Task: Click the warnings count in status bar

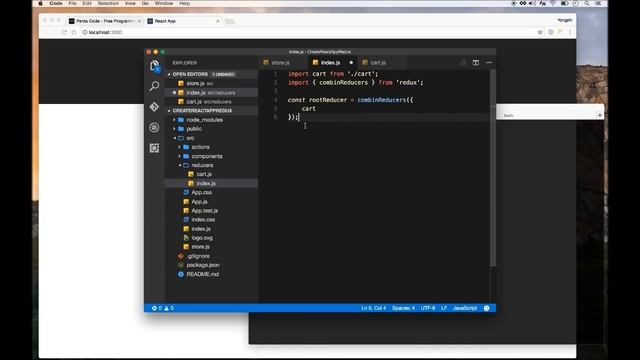Action: 169,308
